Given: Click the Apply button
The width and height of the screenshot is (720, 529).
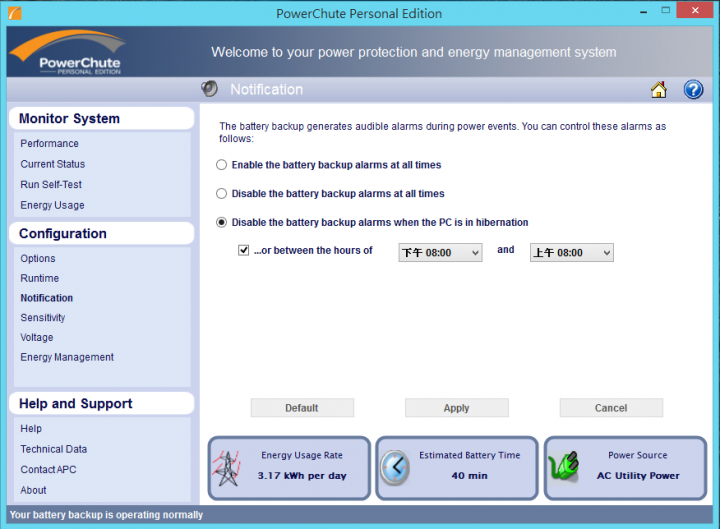Looking at the screenshot, I should 456,408.
